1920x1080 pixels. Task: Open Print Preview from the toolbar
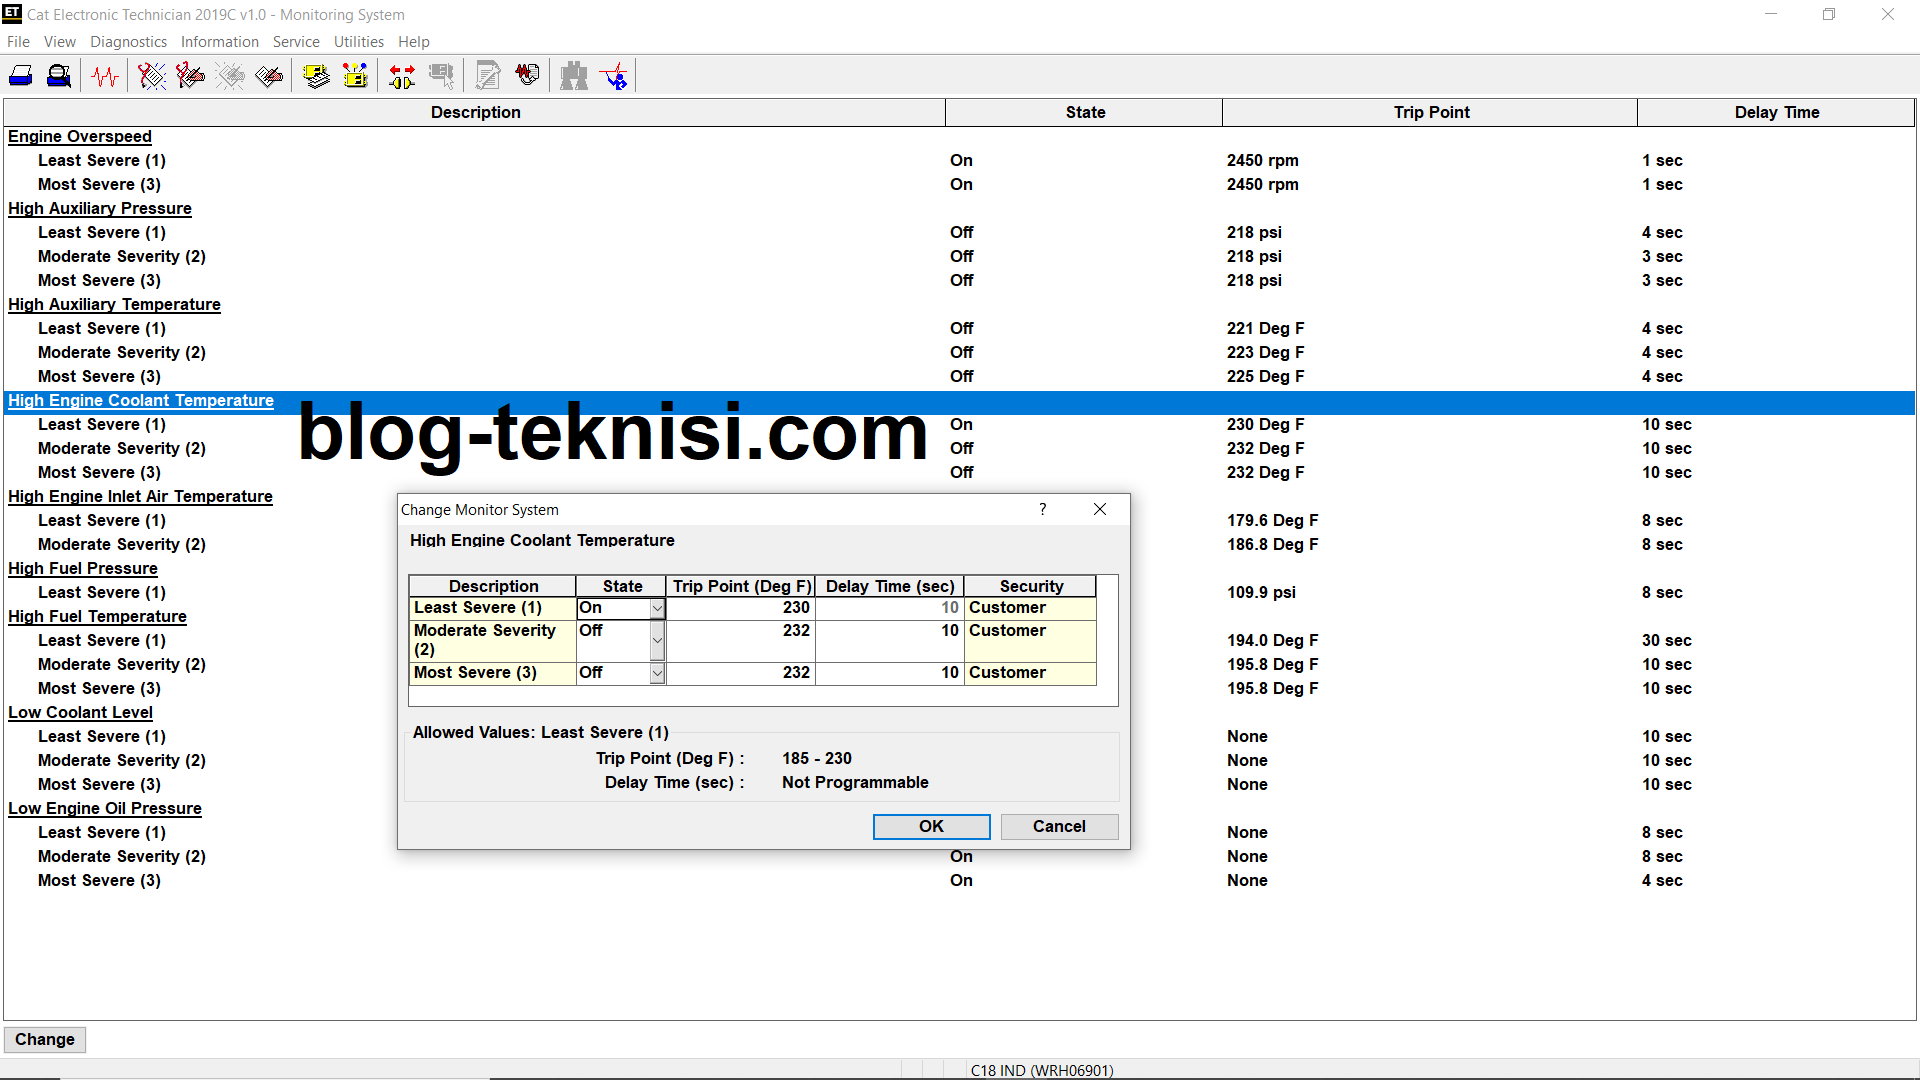tap(58, 75)
